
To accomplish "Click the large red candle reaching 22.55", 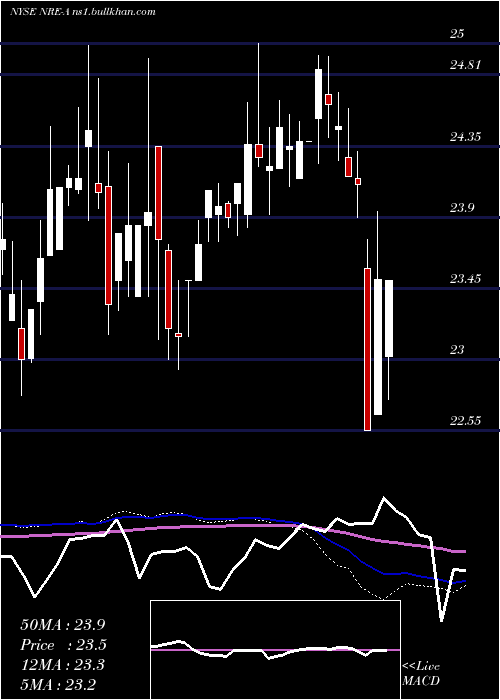I will [367, 350].
